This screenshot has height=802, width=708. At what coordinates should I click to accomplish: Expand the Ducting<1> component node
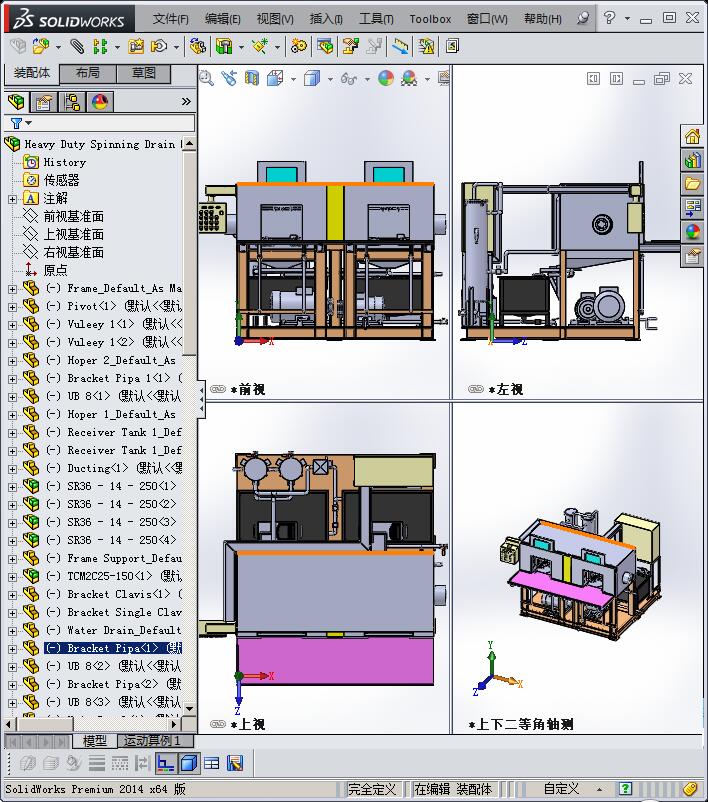pyautogui.click(x=12, y=469)
